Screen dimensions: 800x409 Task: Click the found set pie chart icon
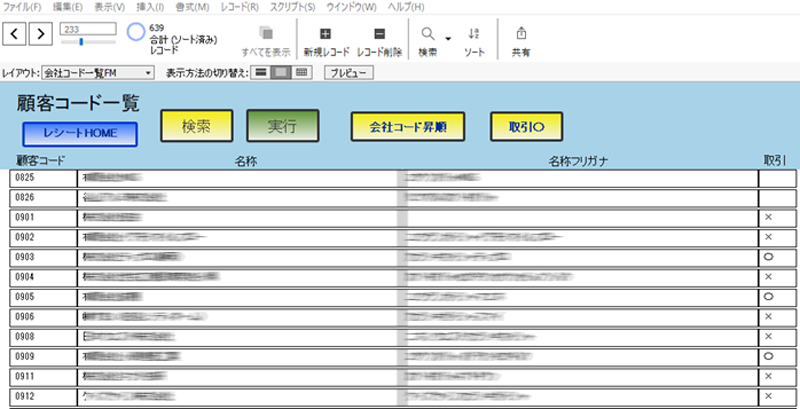[135, 32]
